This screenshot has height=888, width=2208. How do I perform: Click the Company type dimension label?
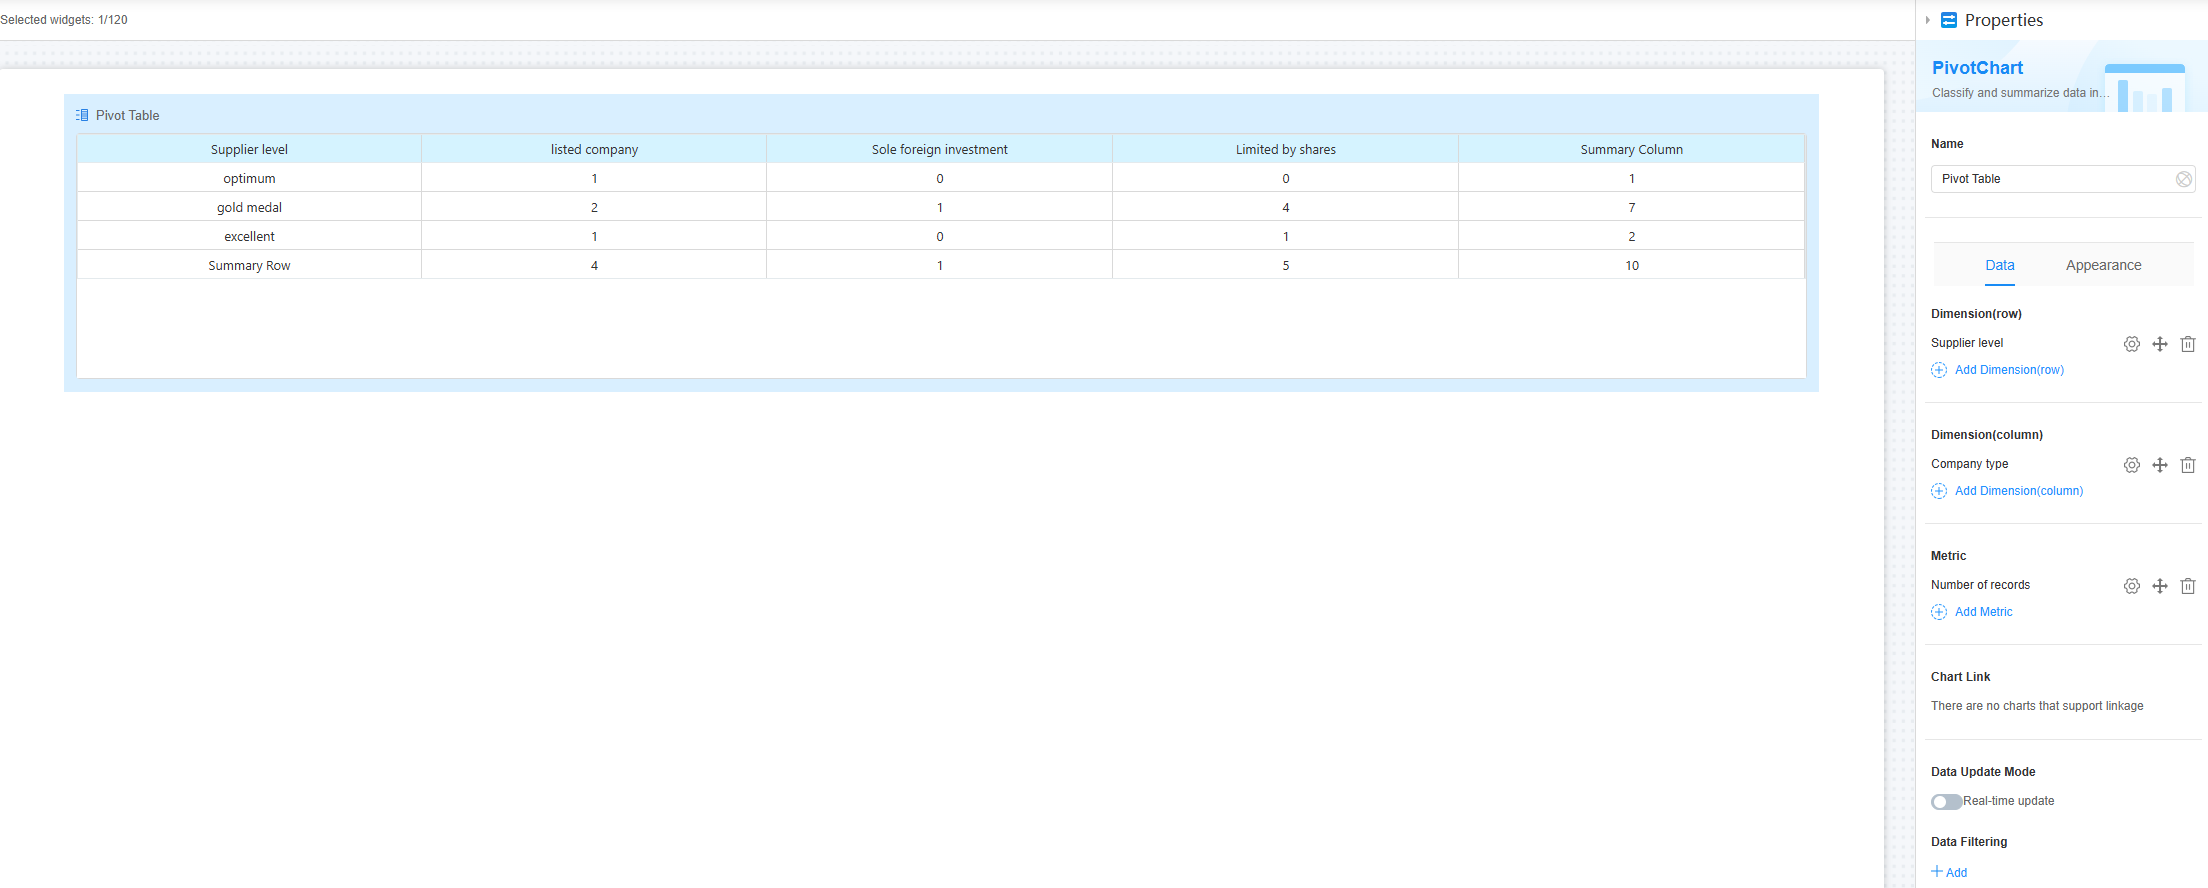tap(1969, 464)
